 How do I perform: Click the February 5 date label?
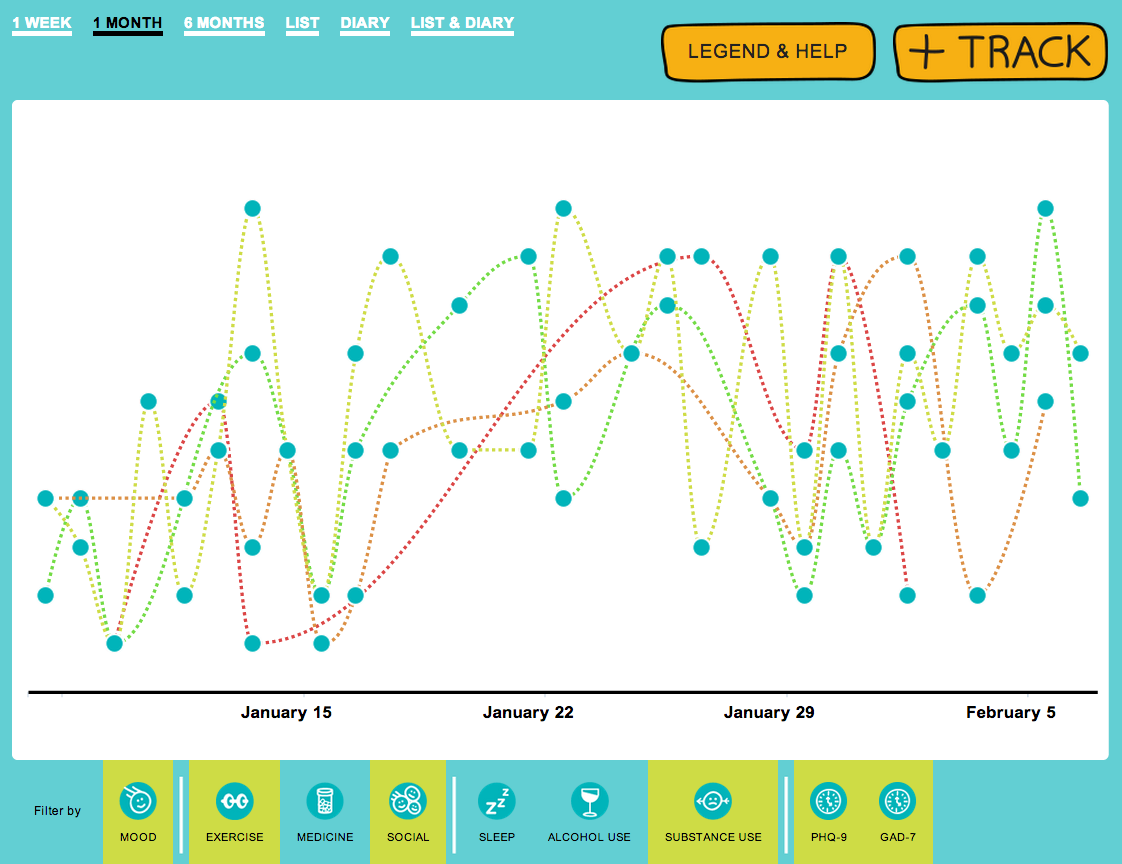(x=1010, y=713)
